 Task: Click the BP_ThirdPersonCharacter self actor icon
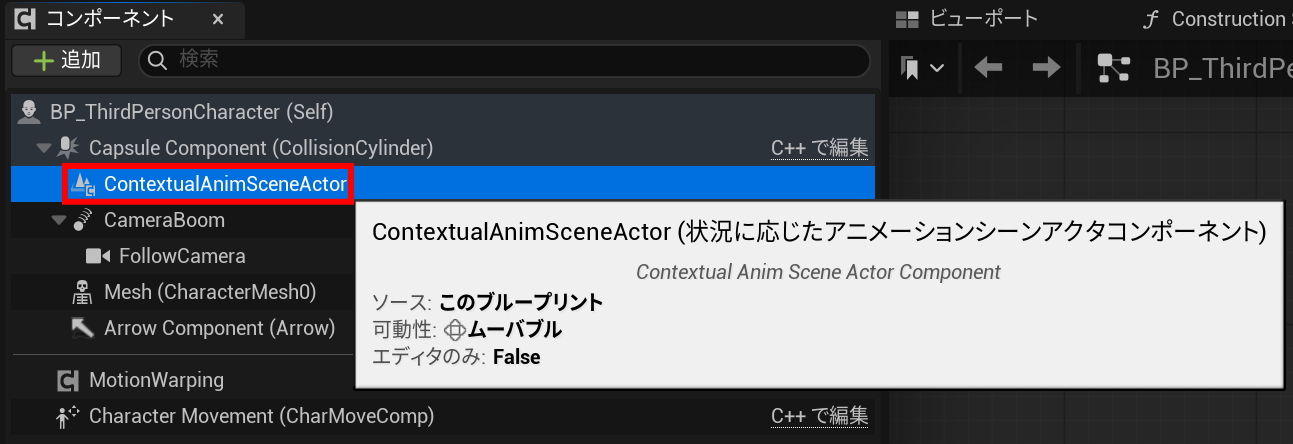coord(29,111)
